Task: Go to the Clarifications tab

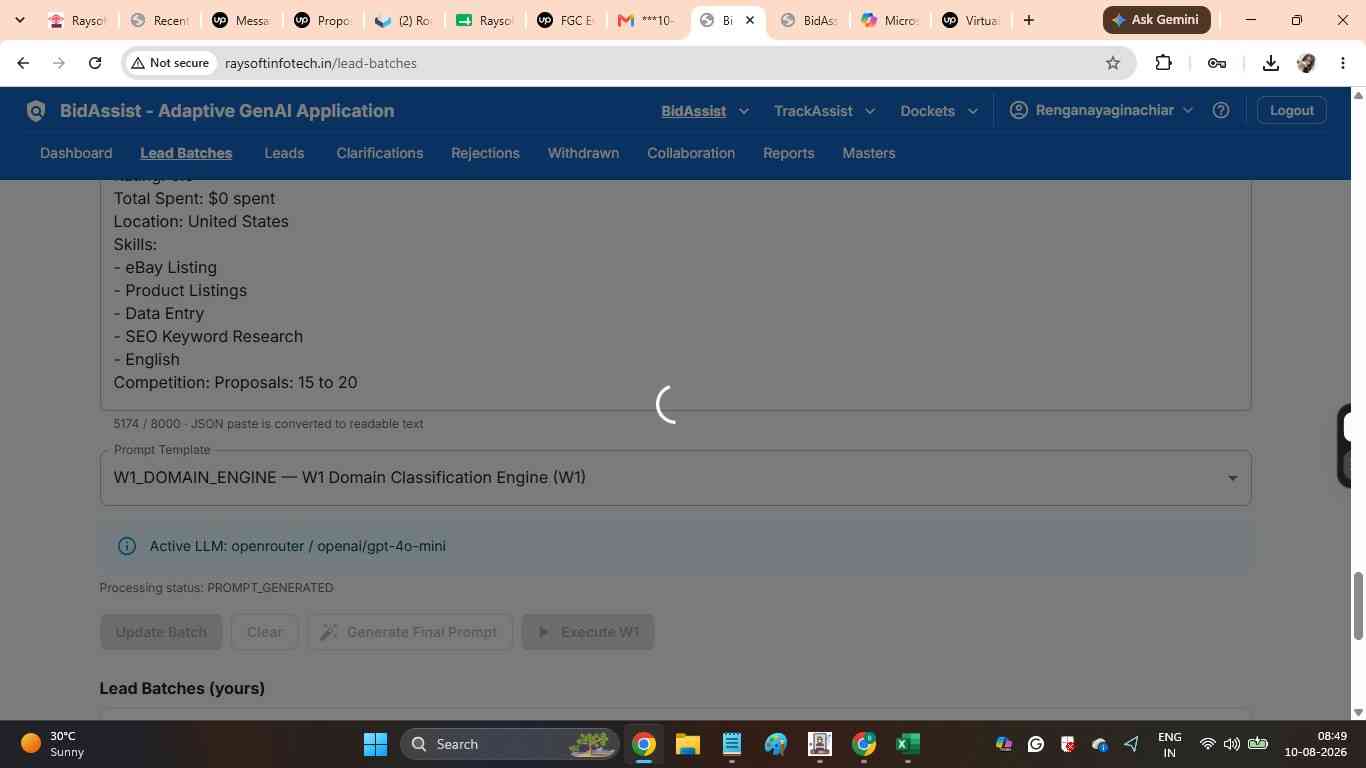Action: coord(380,153)
